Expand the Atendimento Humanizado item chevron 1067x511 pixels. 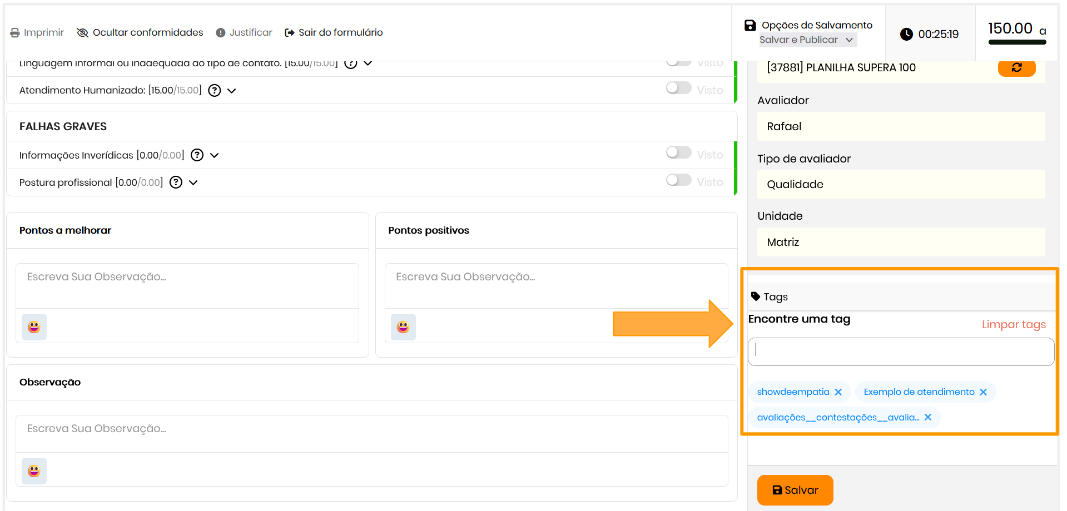[232, 91]
